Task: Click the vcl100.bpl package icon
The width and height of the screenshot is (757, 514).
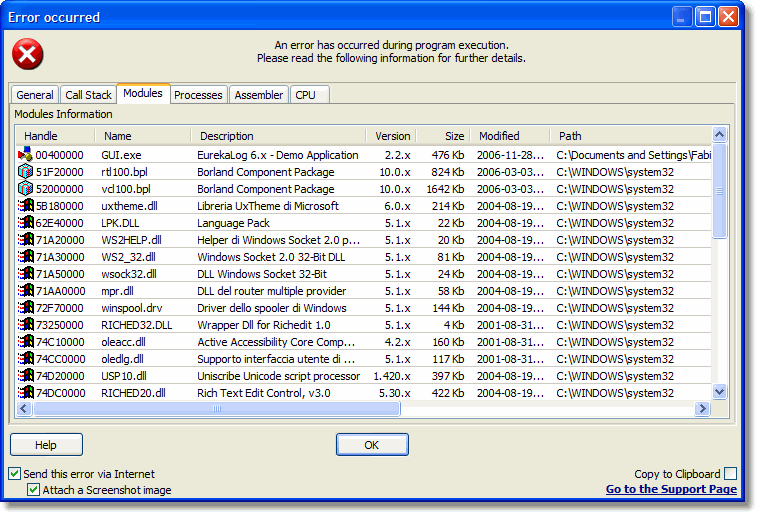Action: click(25, 189)
